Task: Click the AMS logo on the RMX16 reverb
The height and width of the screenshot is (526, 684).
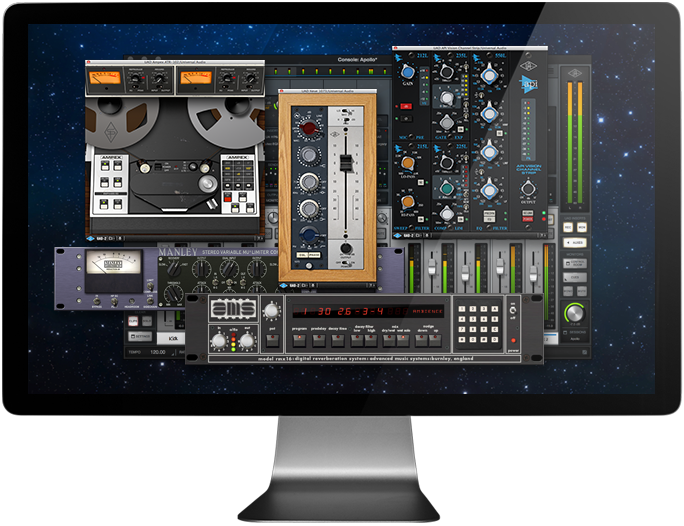Action: [226, 308]
